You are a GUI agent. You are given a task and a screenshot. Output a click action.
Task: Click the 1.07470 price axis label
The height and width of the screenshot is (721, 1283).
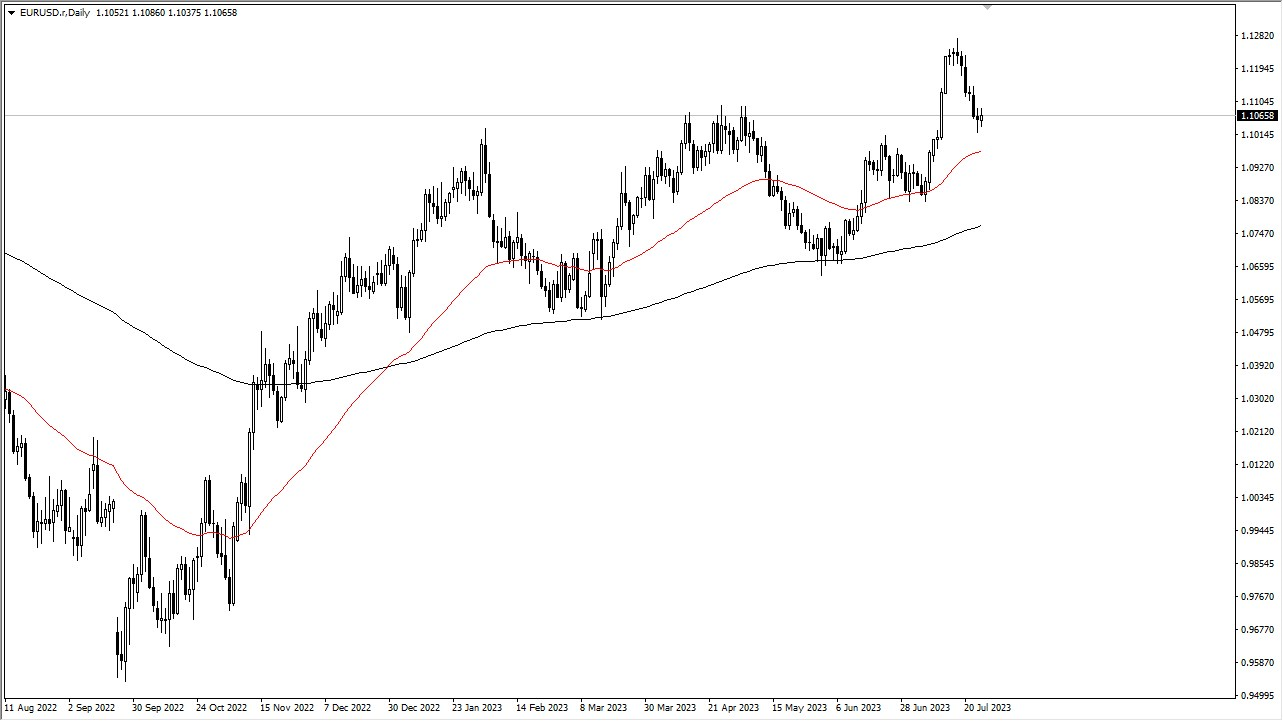(1257, 234)
